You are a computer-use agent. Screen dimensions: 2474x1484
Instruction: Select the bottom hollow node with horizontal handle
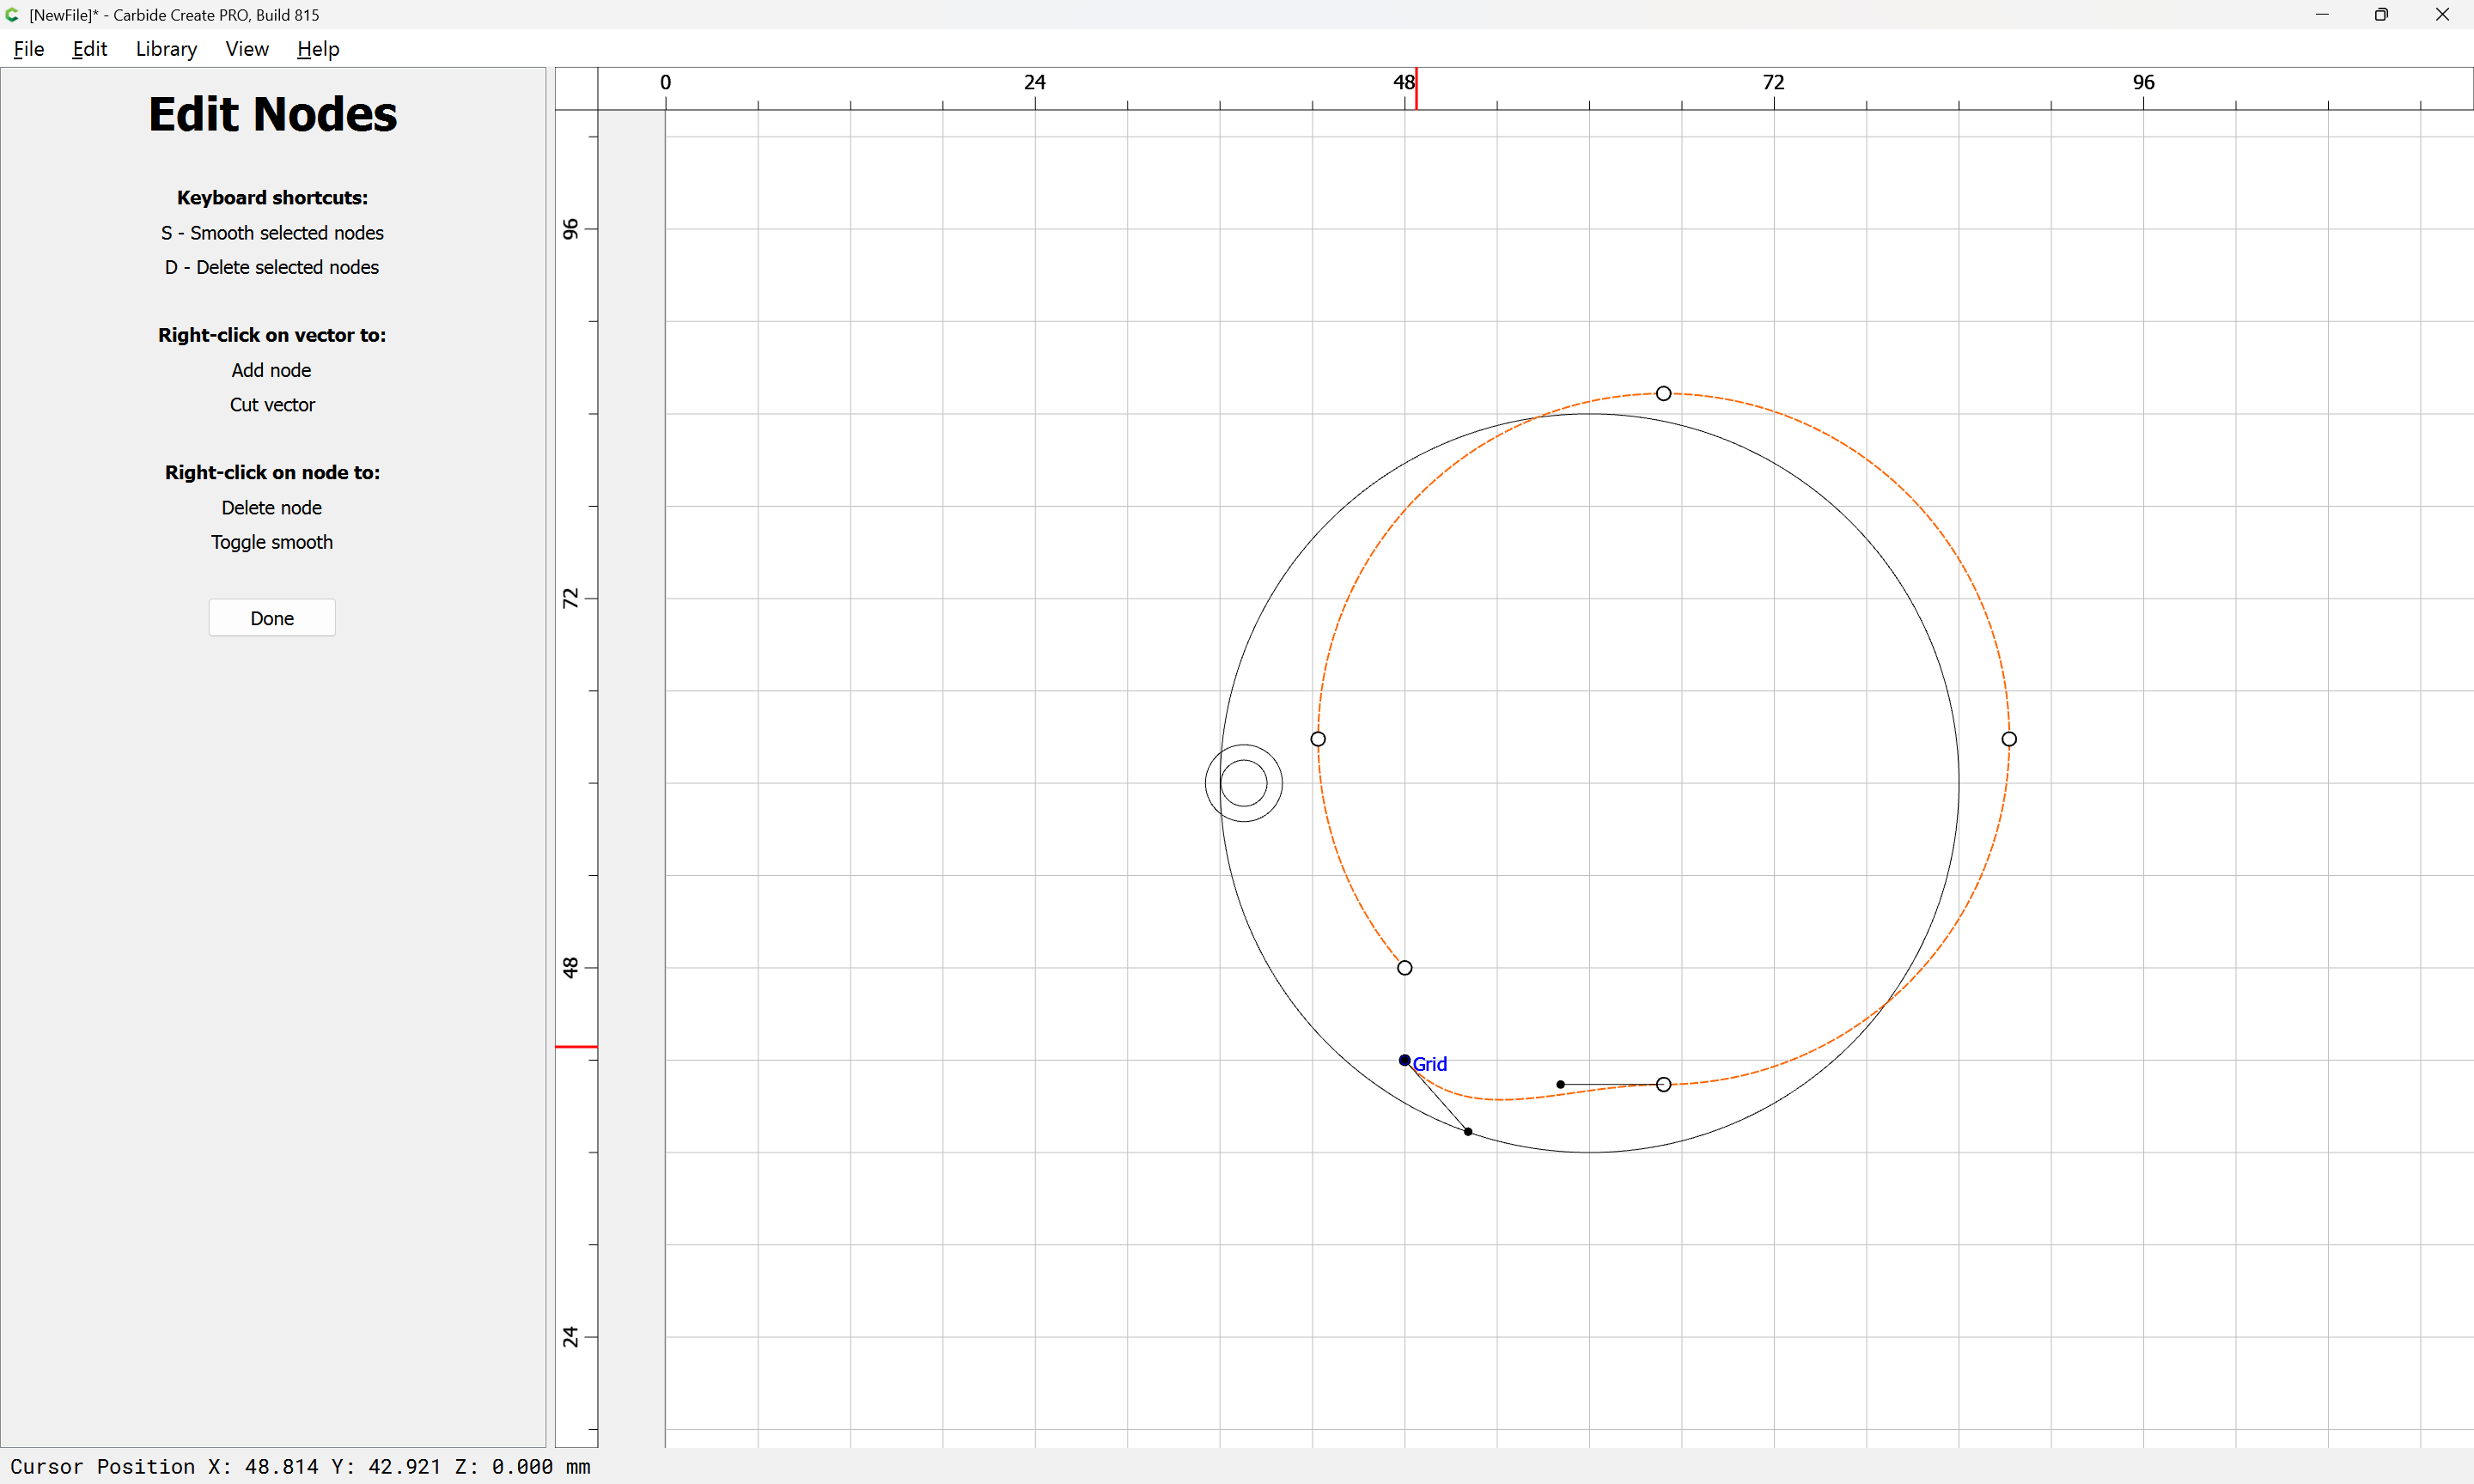[1663, 1084]
